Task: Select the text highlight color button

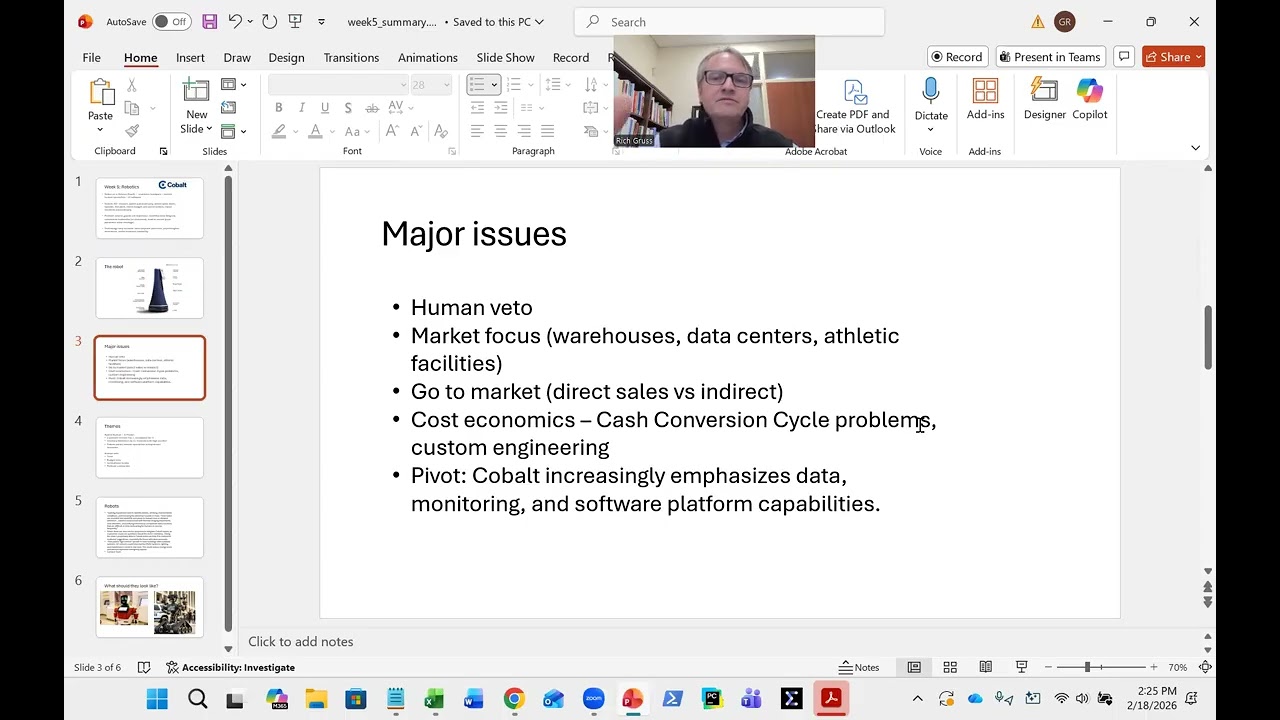Action: click(279, 131)
